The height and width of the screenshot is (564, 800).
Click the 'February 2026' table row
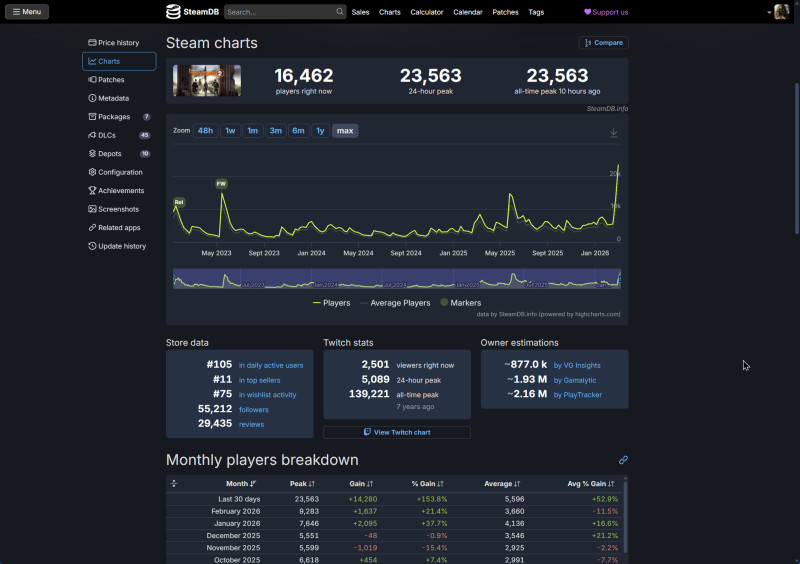coord(395,511)
